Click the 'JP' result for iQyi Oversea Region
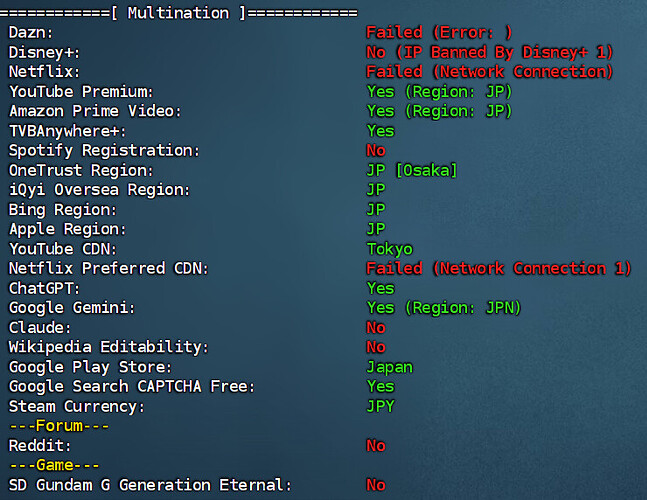The height and width of the screenshot is (500, 647). (376, 190)
